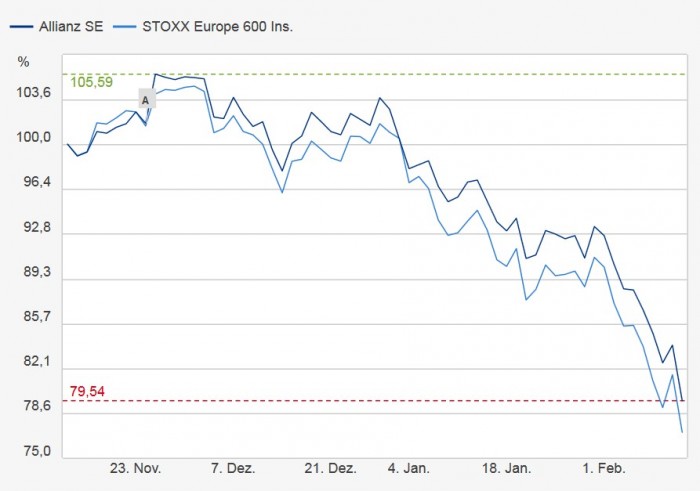
Task: Click the 18. Jan. date label
Action: click(x=506, y=468)
